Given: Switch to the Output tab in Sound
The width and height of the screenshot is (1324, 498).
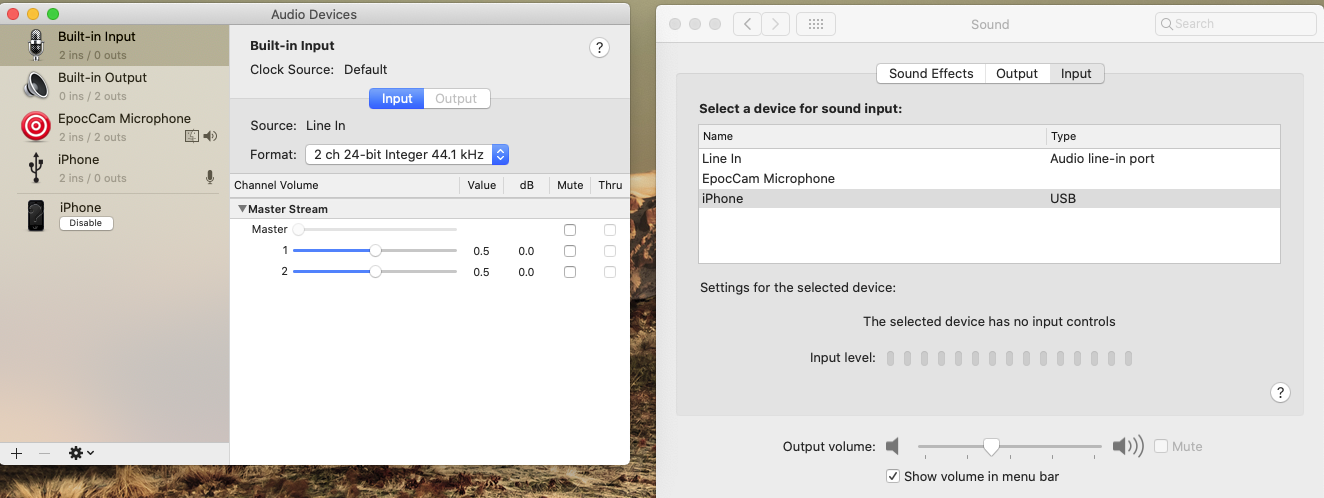Looking at the screenshot, I should tap(1017, 73).
